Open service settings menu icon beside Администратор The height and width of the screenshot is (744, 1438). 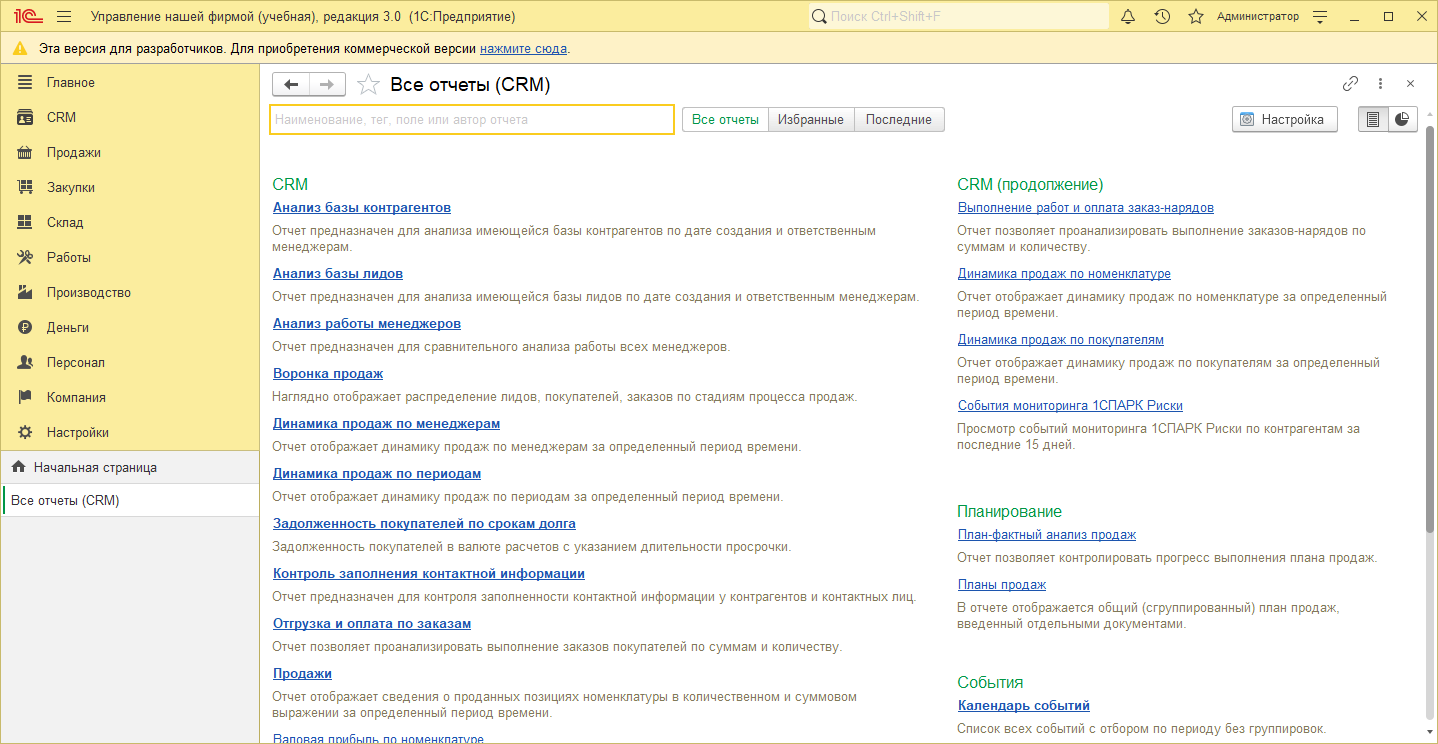(x=1321, y=17)
